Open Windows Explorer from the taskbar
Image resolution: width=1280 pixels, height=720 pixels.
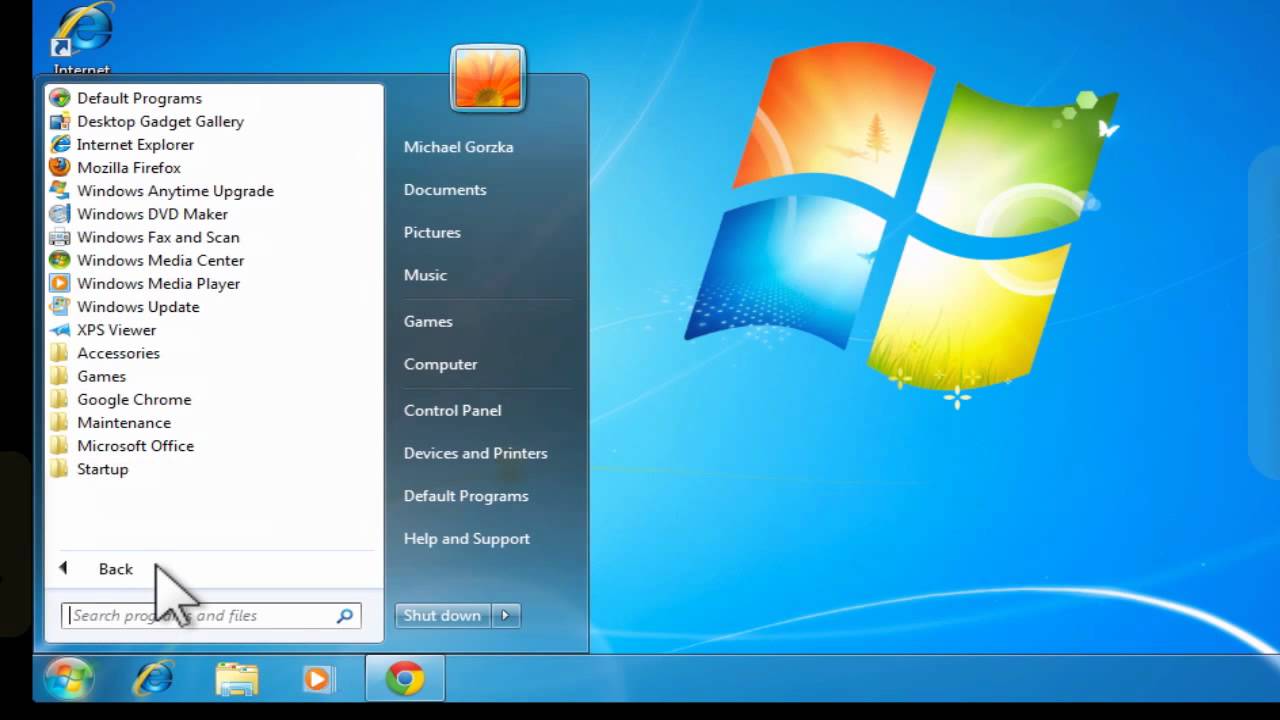(236, 678)
